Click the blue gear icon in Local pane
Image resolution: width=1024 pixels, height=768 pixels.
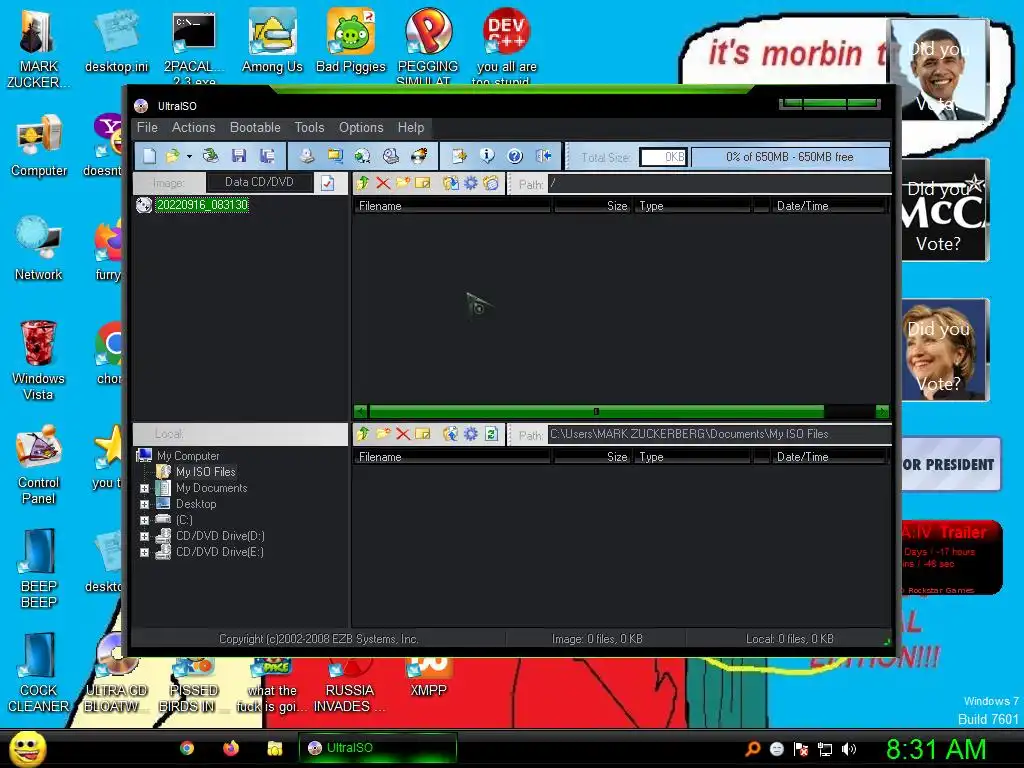[471, 434]
